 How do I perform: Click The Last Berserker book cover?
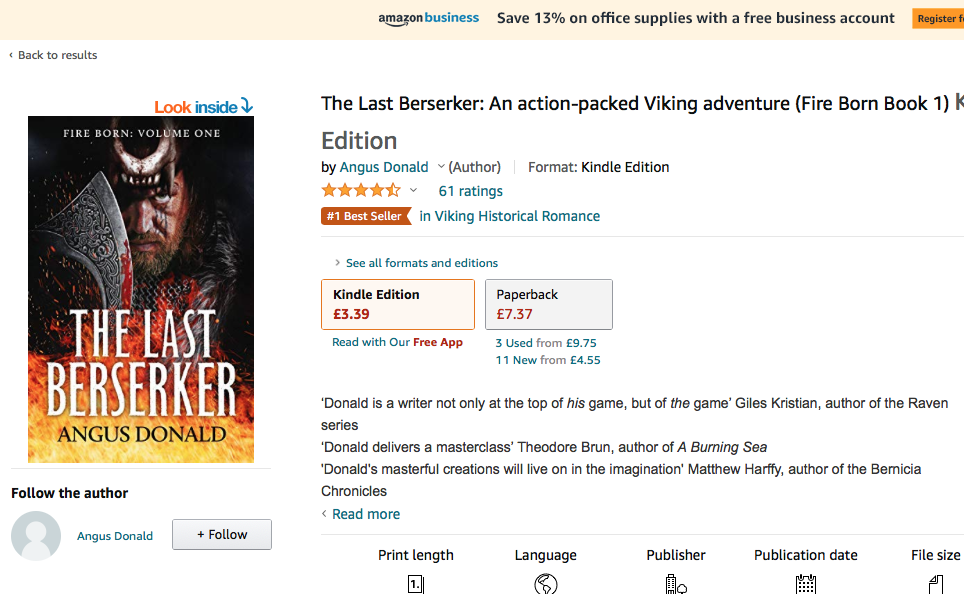pos(141,289)
